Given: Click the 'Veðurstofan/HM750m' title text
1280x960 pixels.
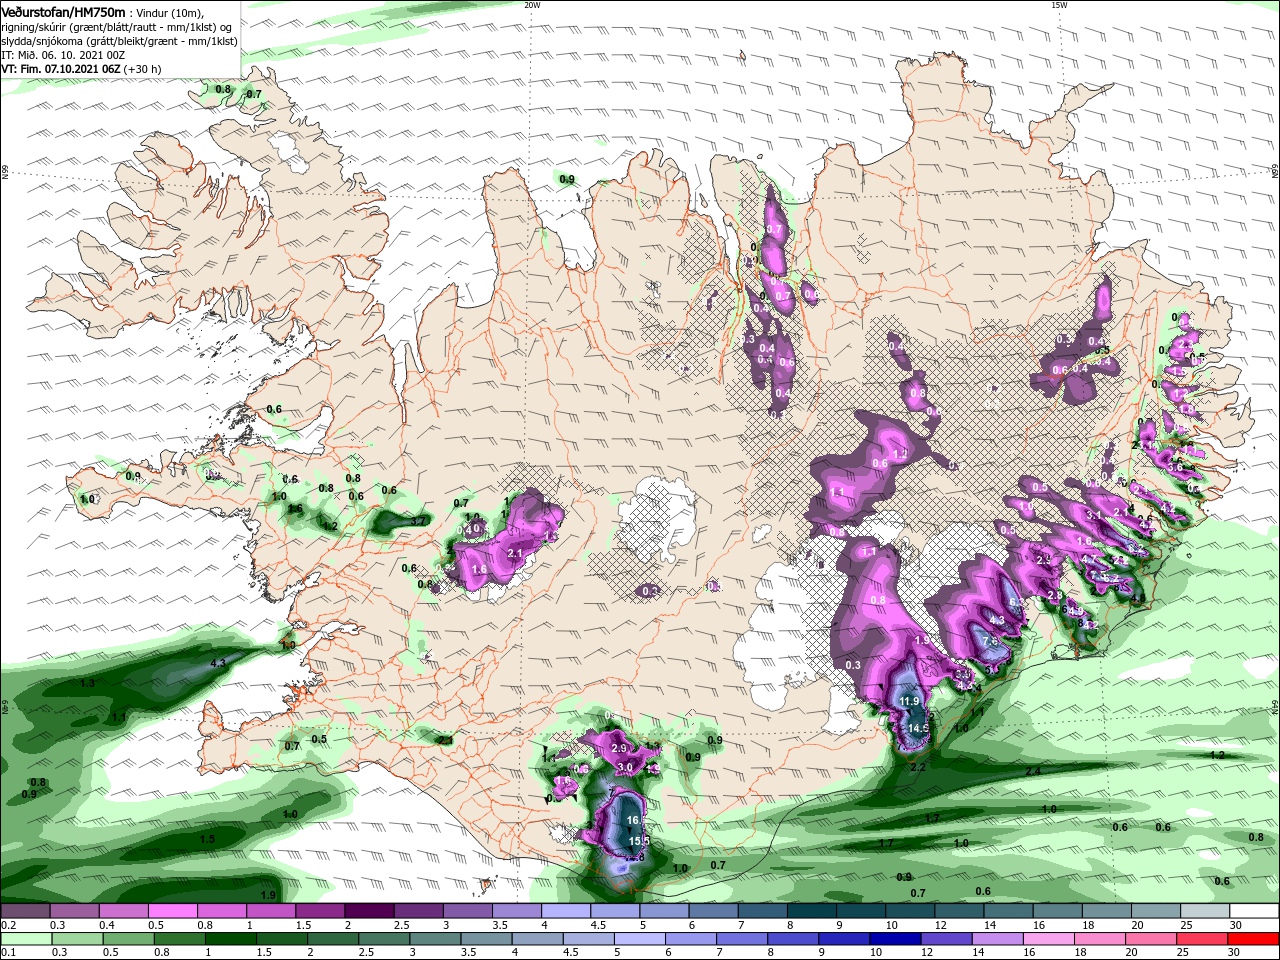Looking at the screenshot, I should click(x=62, y=11).
